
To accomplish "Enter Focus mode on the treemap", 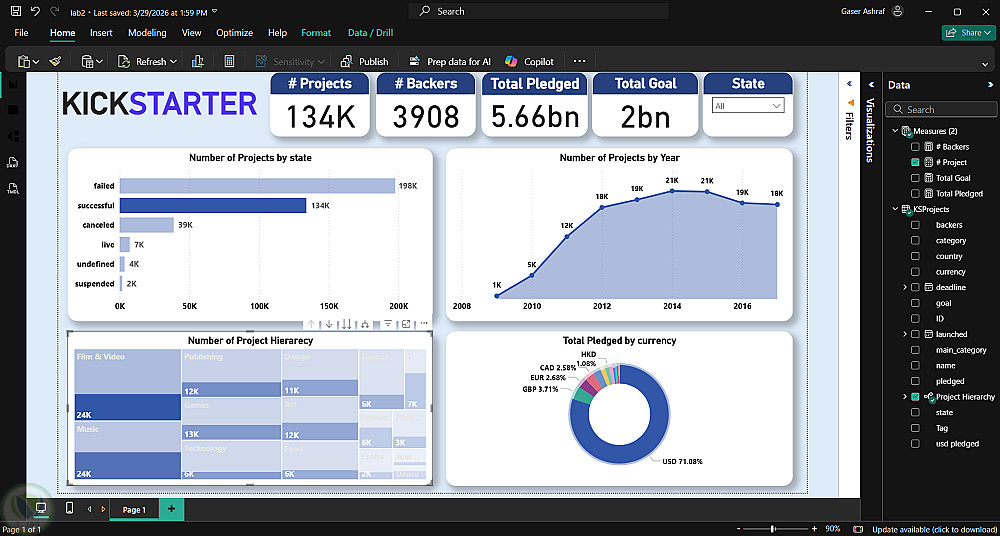I will click(x=406, y=324).
